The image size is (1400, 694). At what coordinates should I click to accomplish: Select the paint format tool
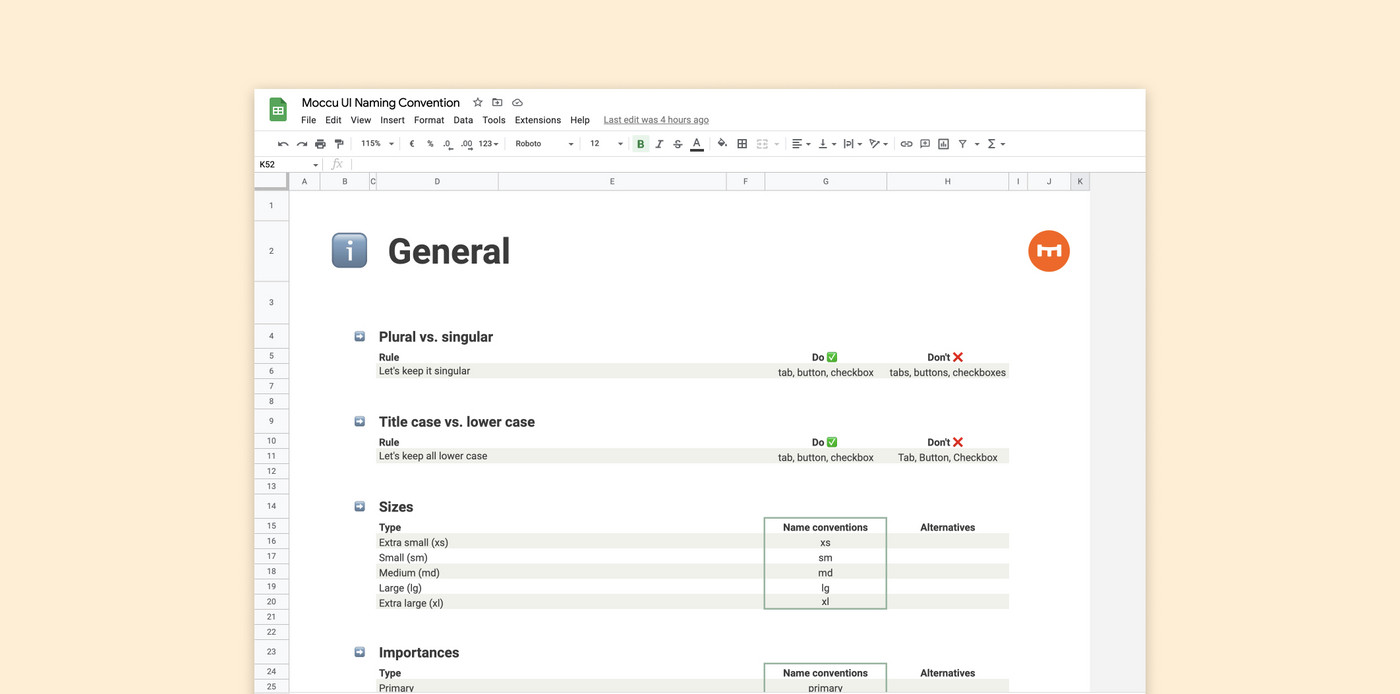pos(339,143)
